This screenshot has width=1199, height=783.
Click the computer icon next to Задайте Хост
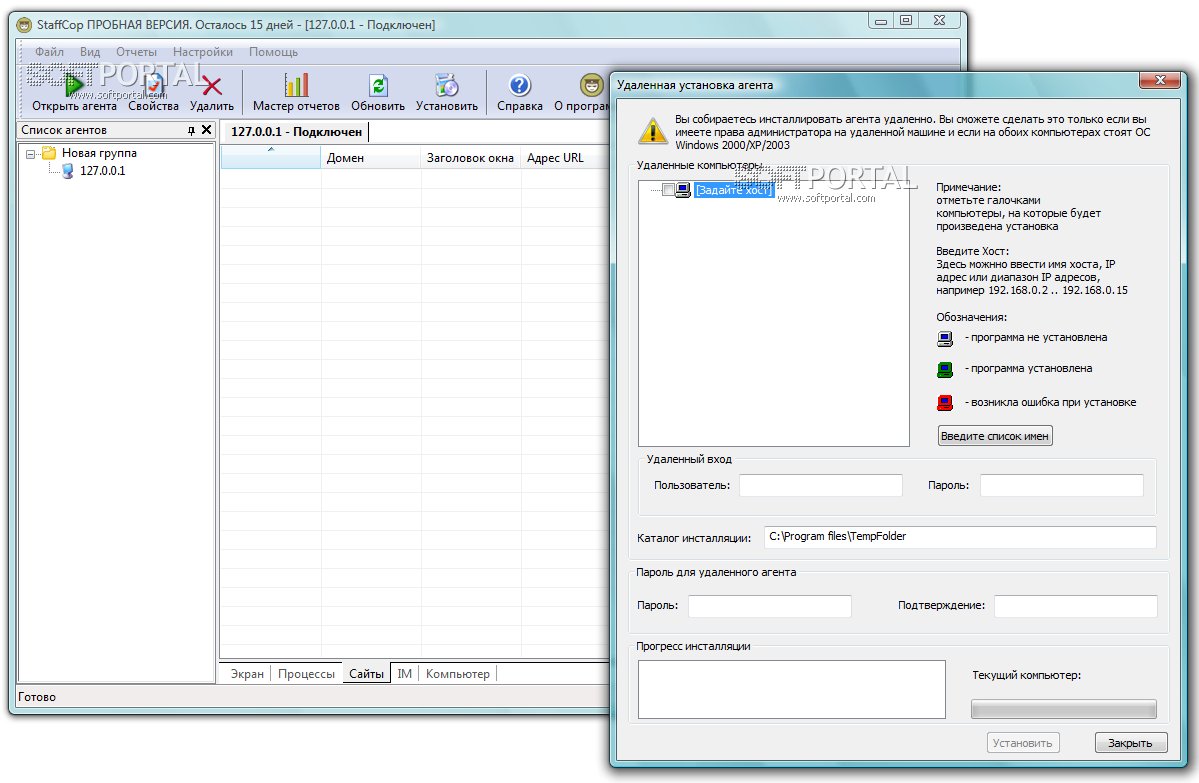click(x=683, y=190)
